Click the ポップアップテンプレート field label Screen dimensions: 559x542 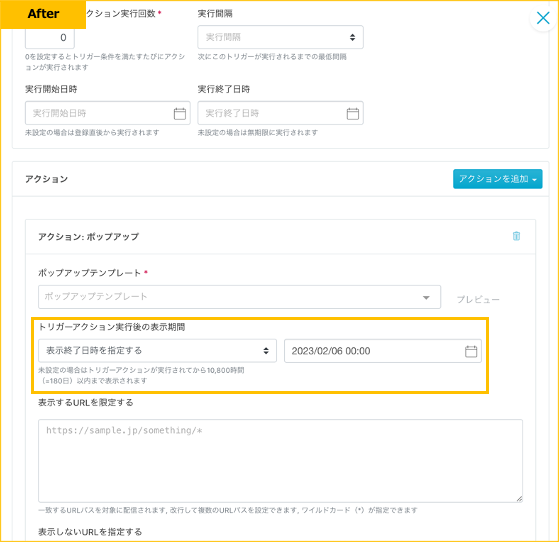tap(89, 273)
